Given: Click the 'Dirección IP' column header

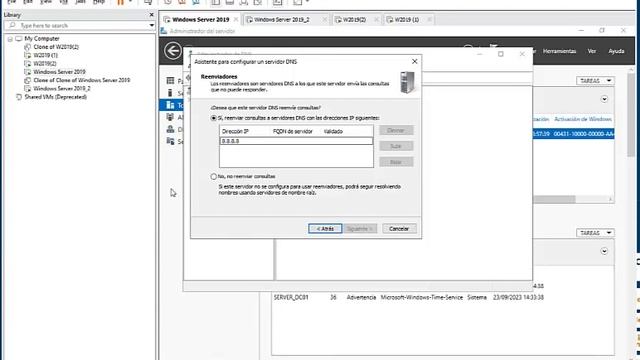Looking at the screenshot, I should [236, 131].
